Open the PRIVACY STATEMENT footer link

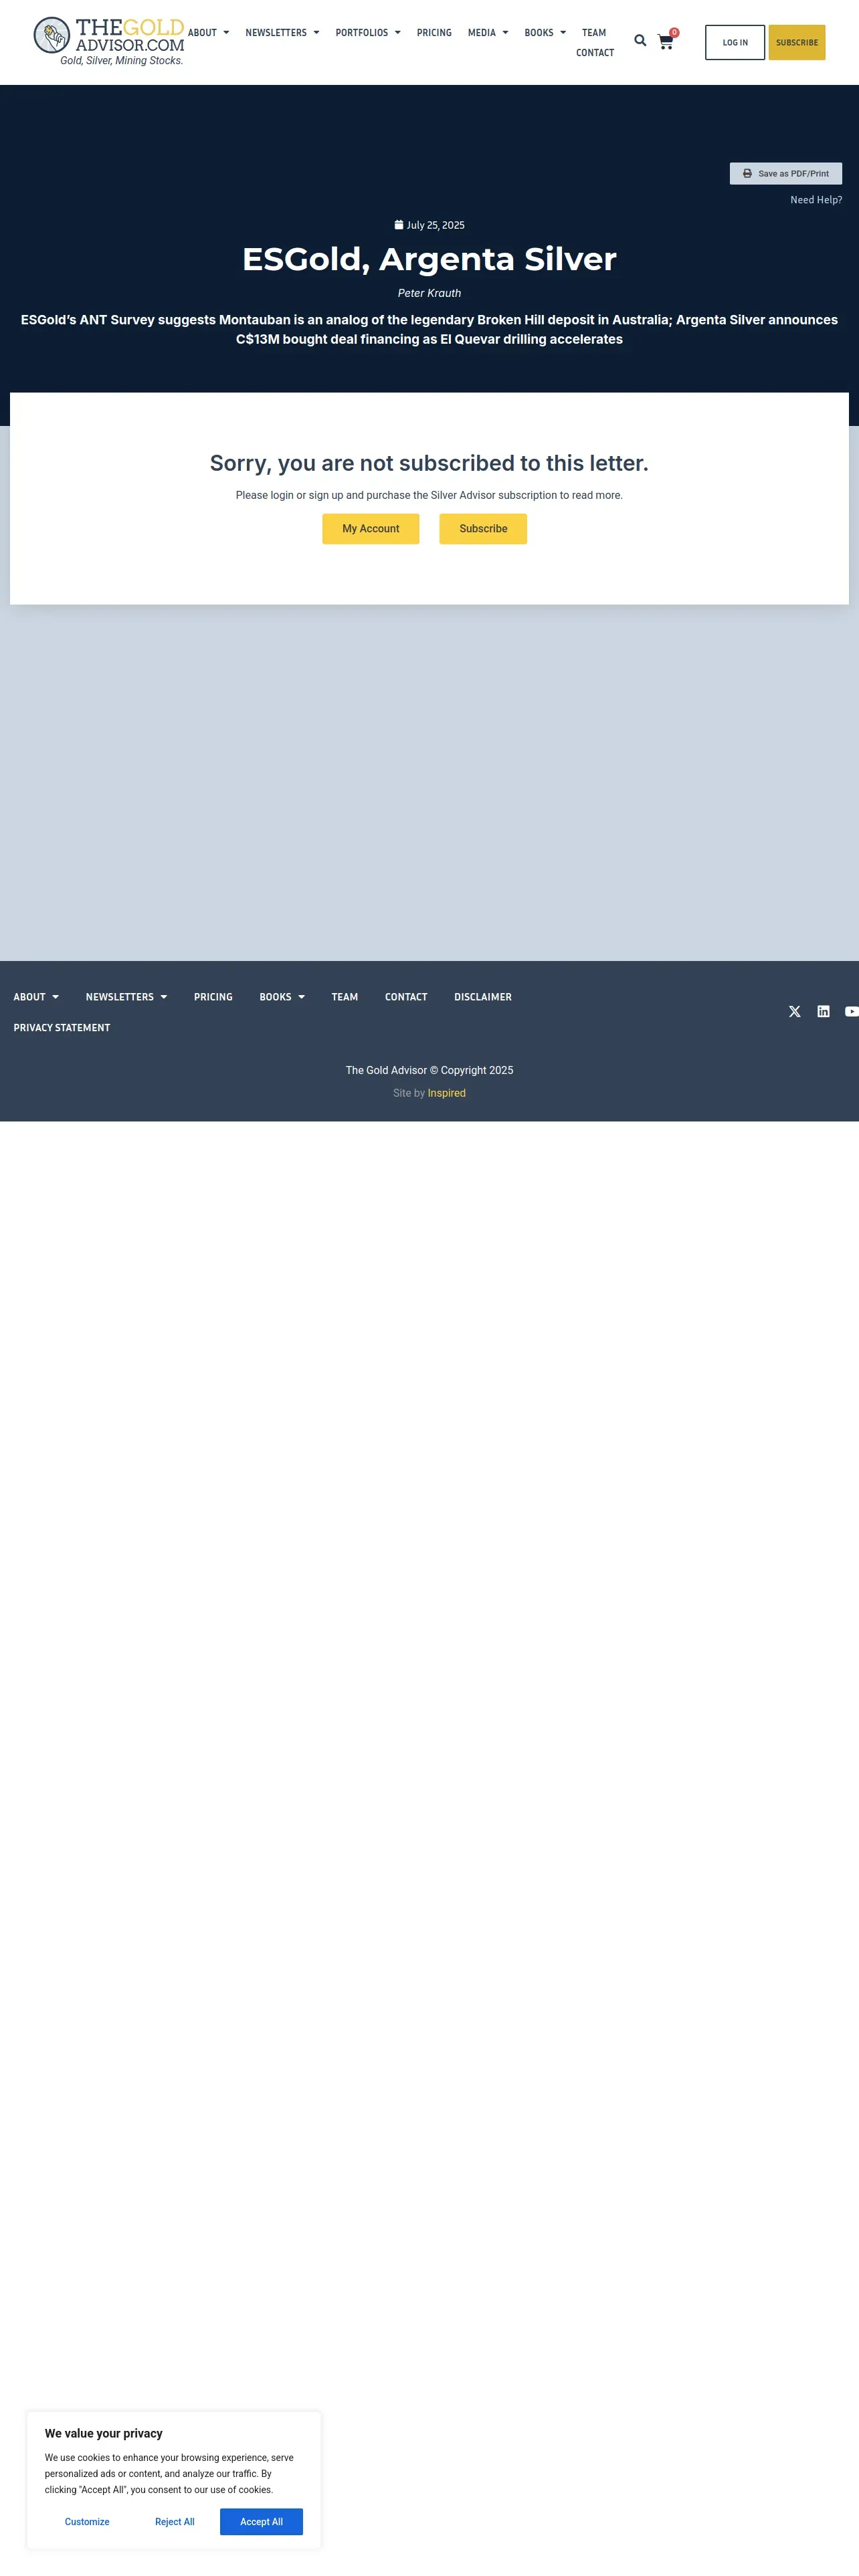[62, 1028]
